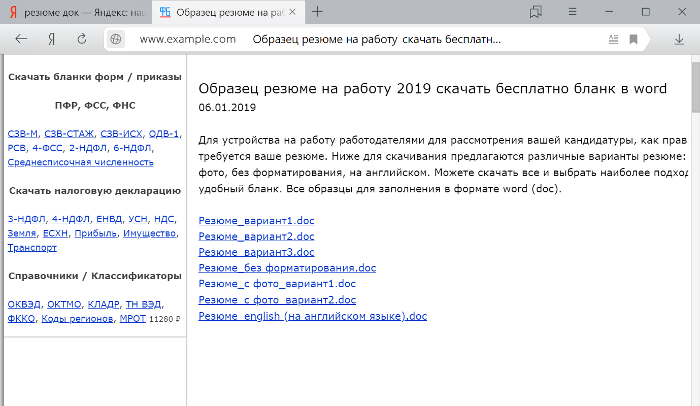
Task: Bookmark this page with the bookmark icon
Action: point(633,39)
